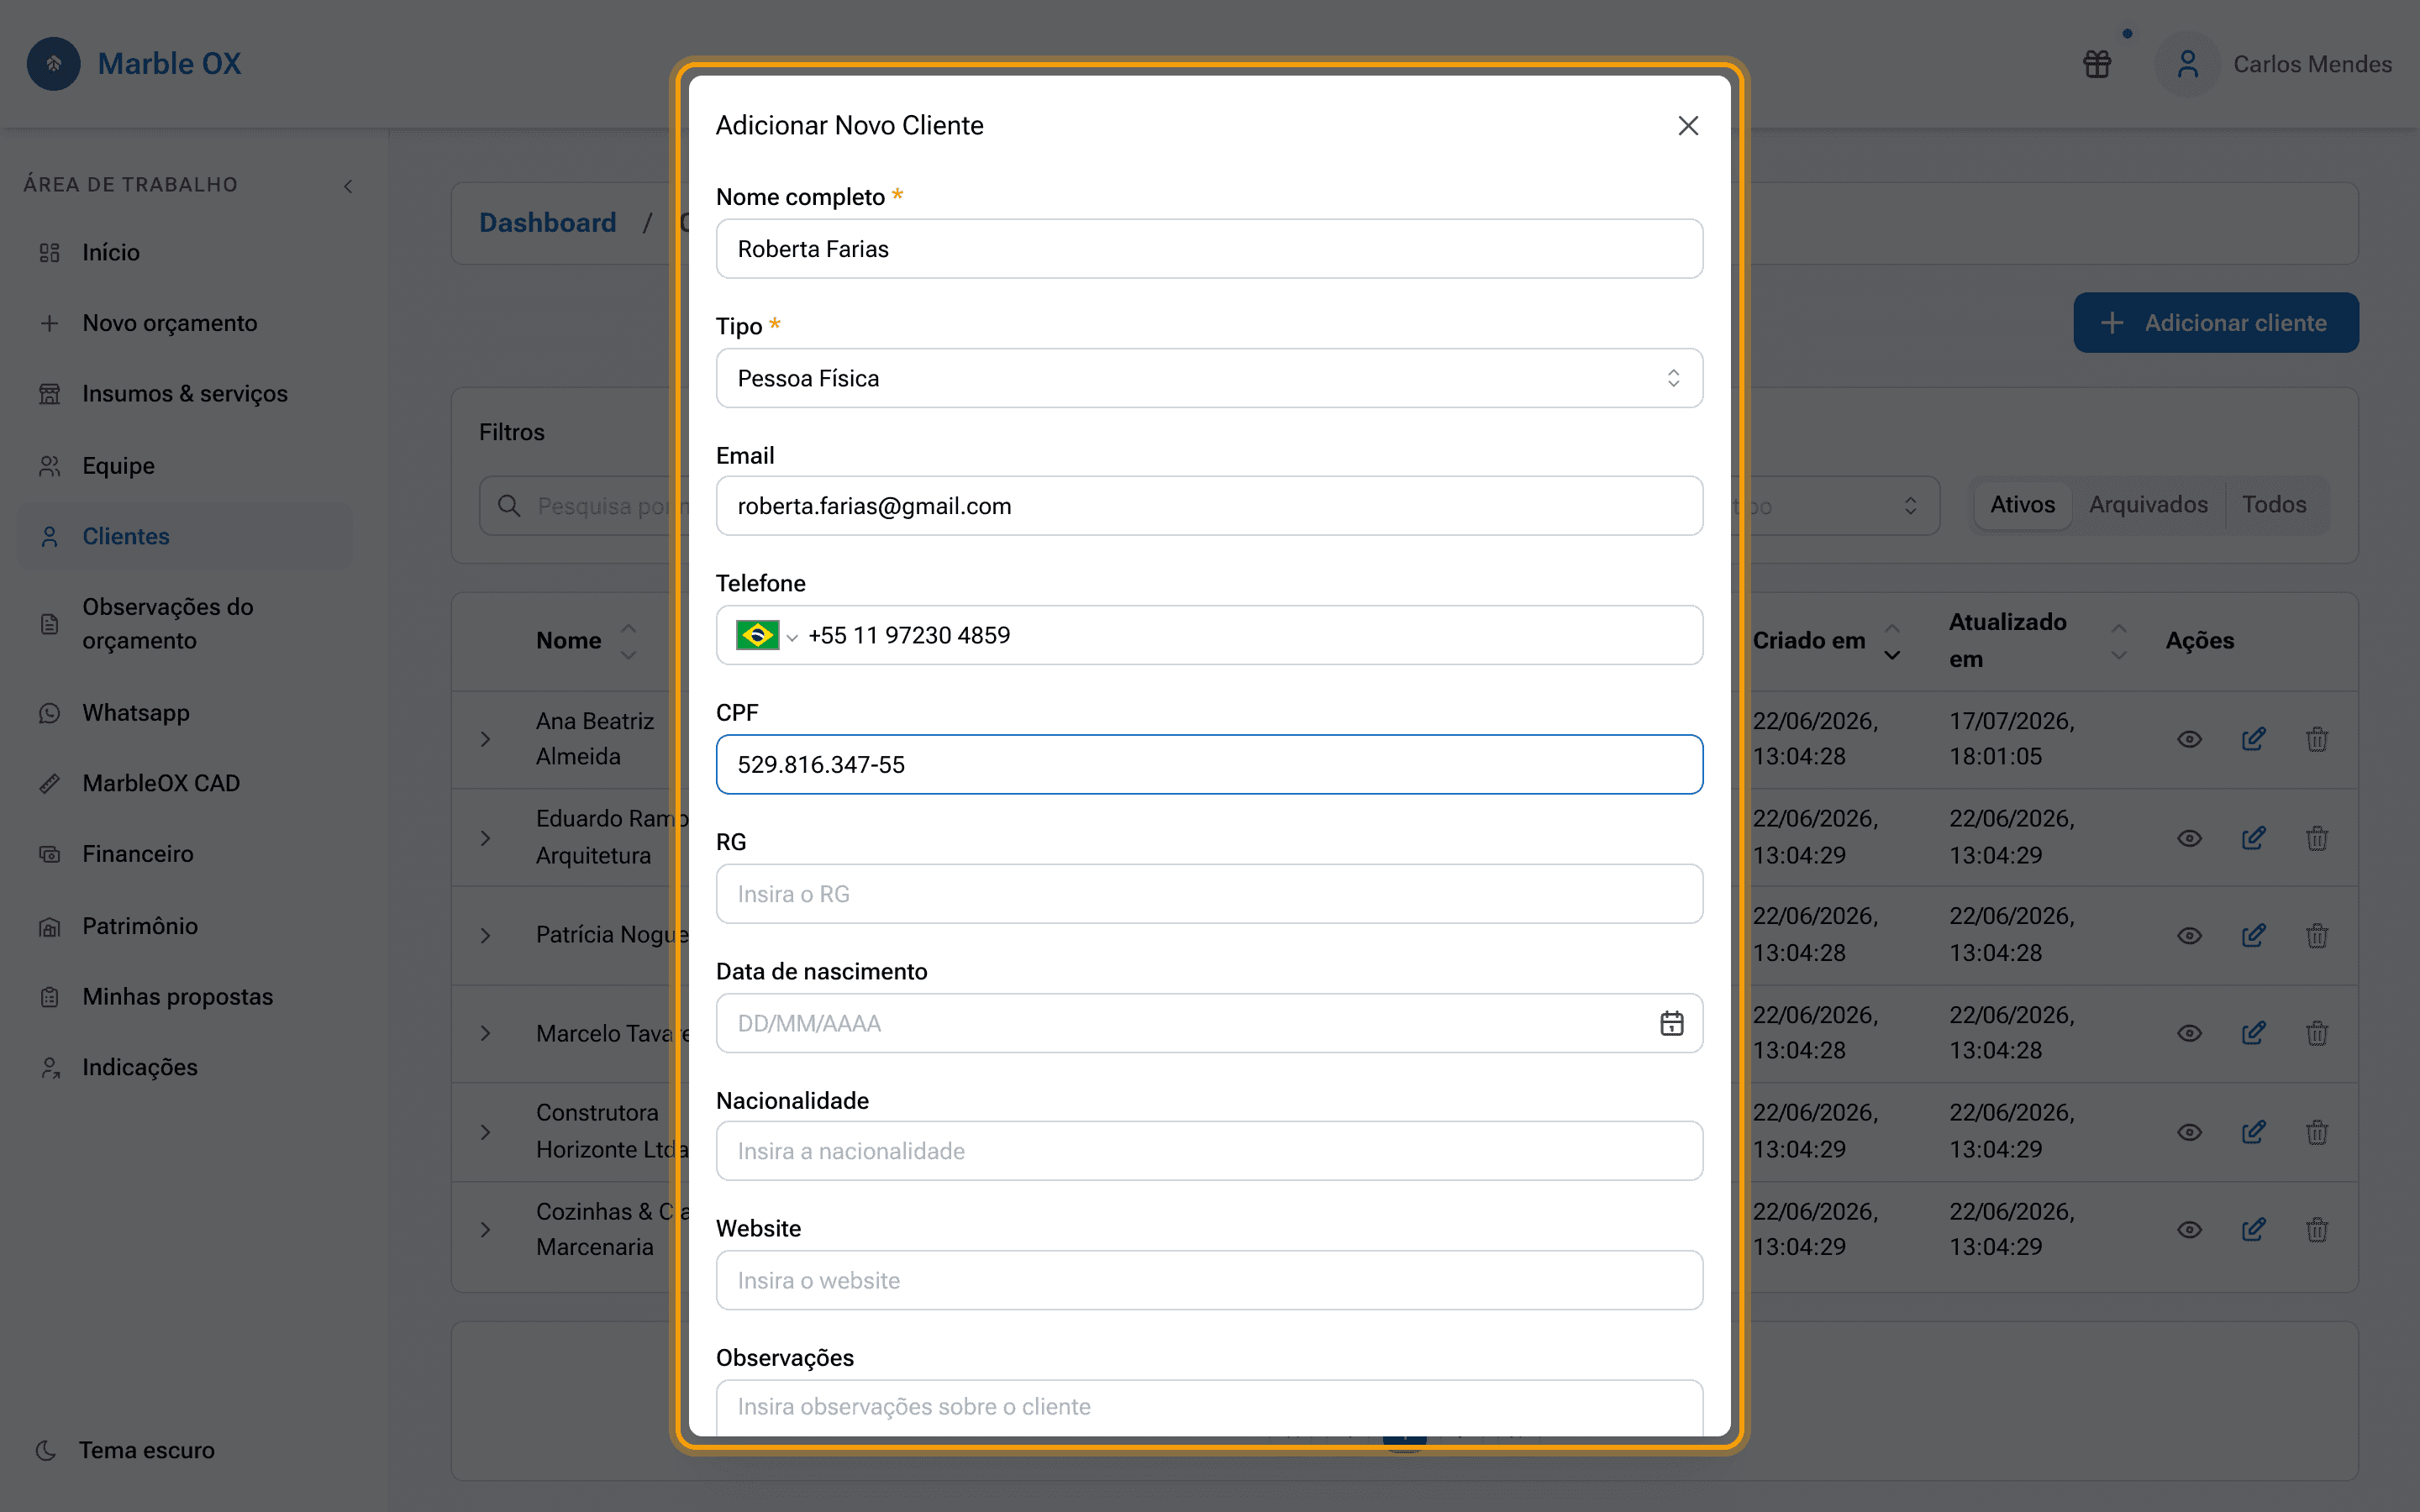The height and width of the screenshot is (1512, 2420).
Task: Open Equipe in the sidebar
Action: (186, 465)
